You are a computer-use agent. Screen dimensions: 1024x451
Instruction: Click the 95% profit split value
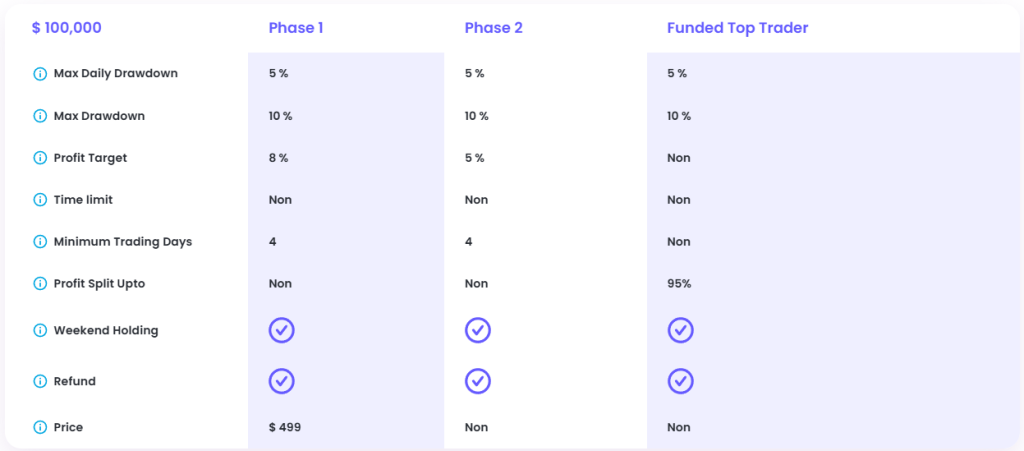679,284
